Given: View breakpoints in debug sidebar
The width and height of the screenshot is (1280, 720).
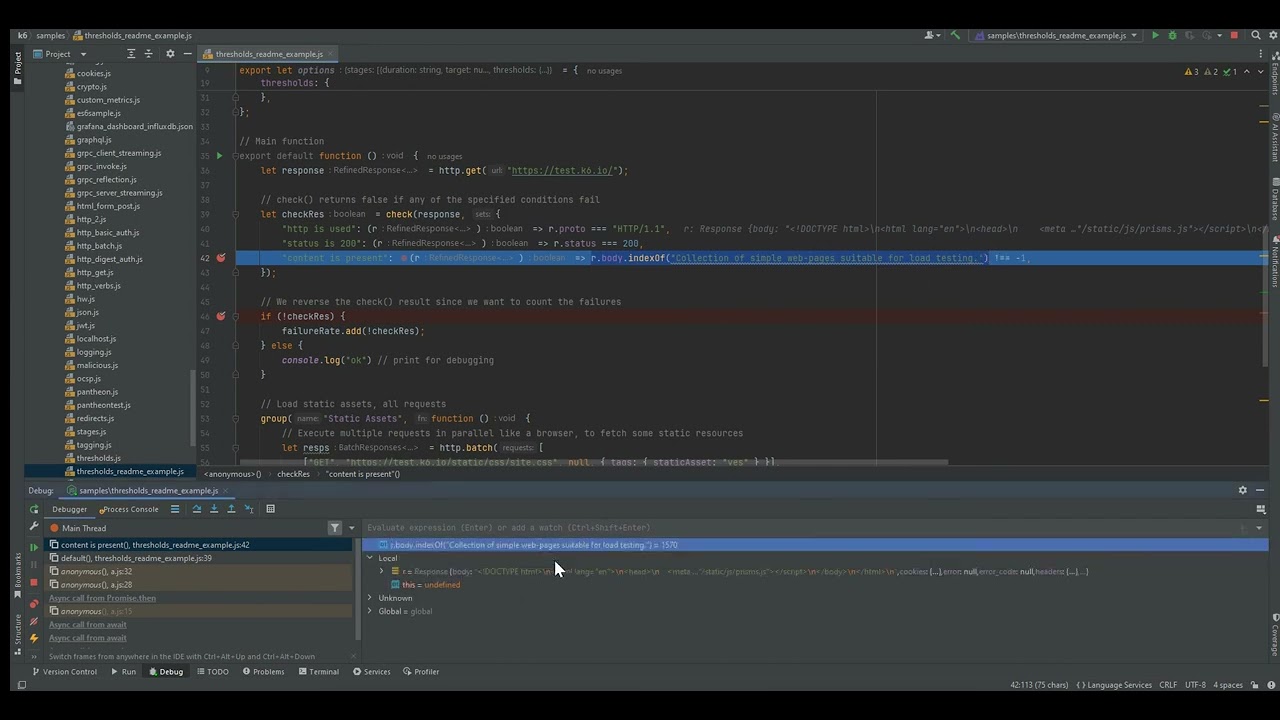Looking at the screenshot, I should point(34,604).
